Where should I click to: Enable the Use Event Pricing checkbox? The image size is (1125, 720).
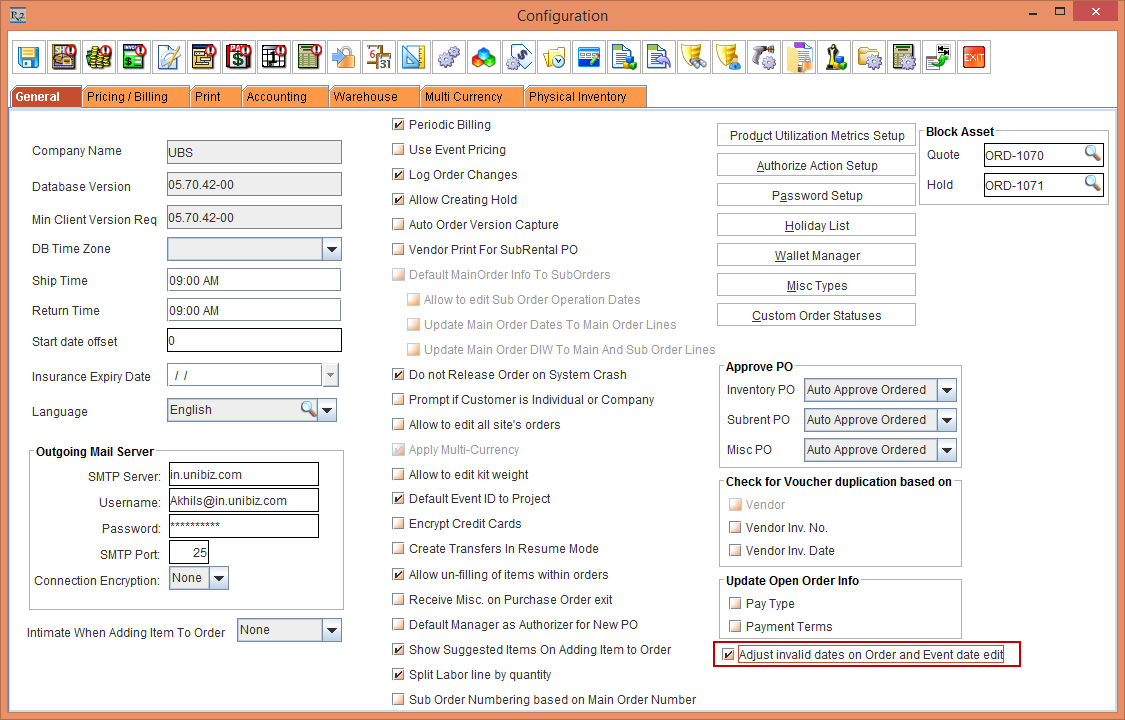399,150
